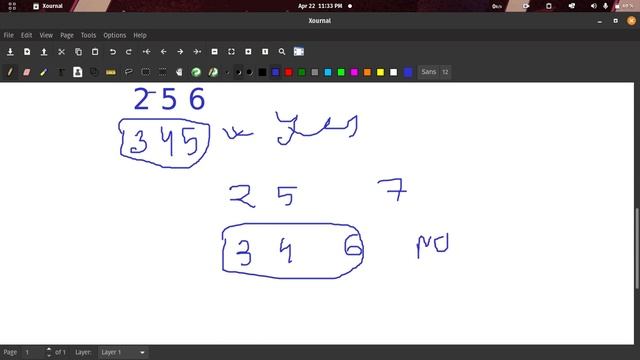This screenshot has height=360, width=640.
Task: Open a journal file
Action: tap(44, 52)
